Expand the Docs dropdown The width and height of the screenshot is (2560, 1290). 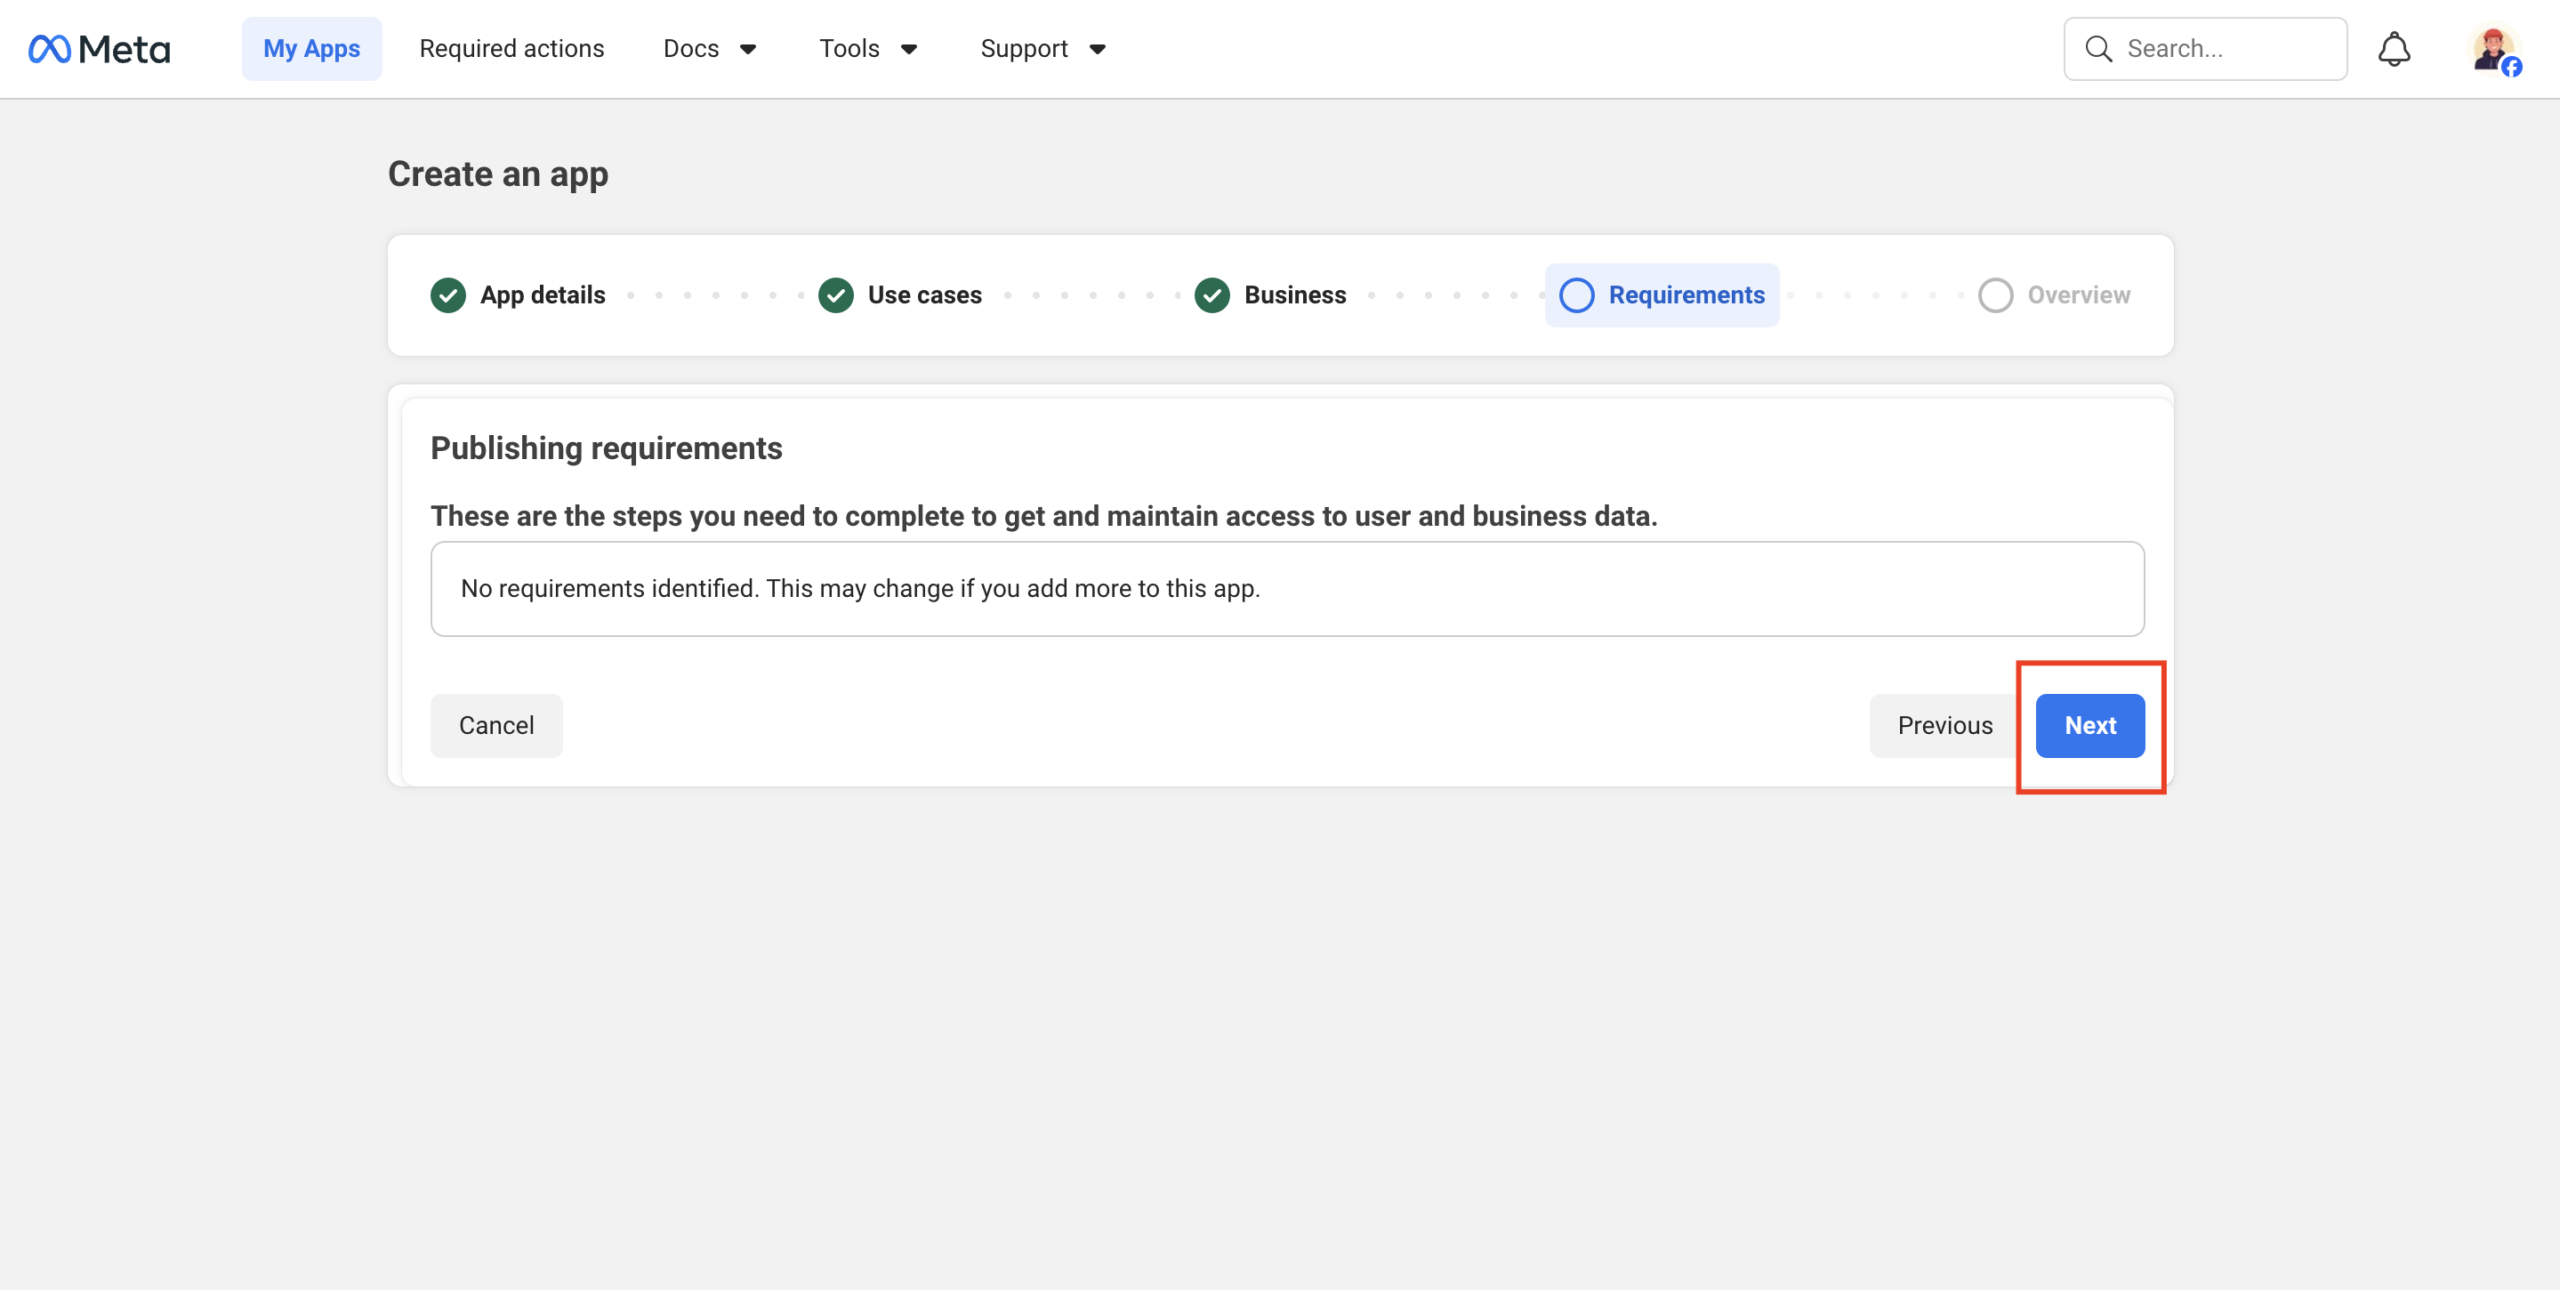(709, 48)
